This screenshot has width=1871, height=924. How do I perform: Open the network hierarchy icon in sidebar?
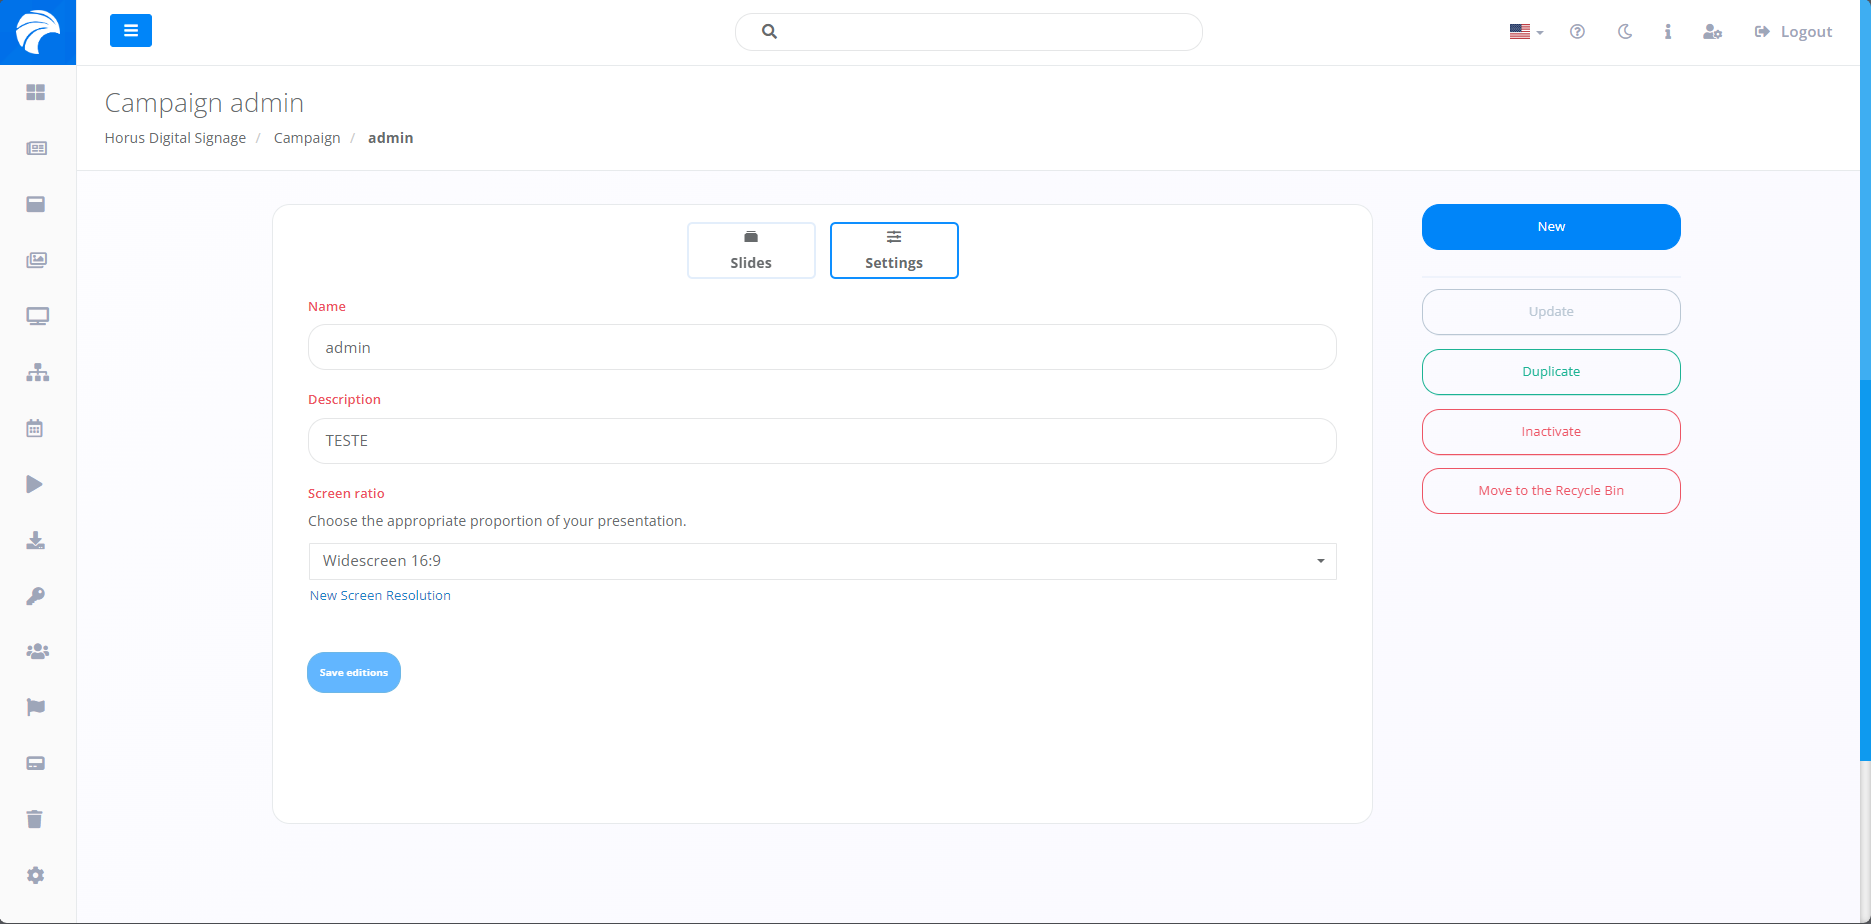click(37, 373)
